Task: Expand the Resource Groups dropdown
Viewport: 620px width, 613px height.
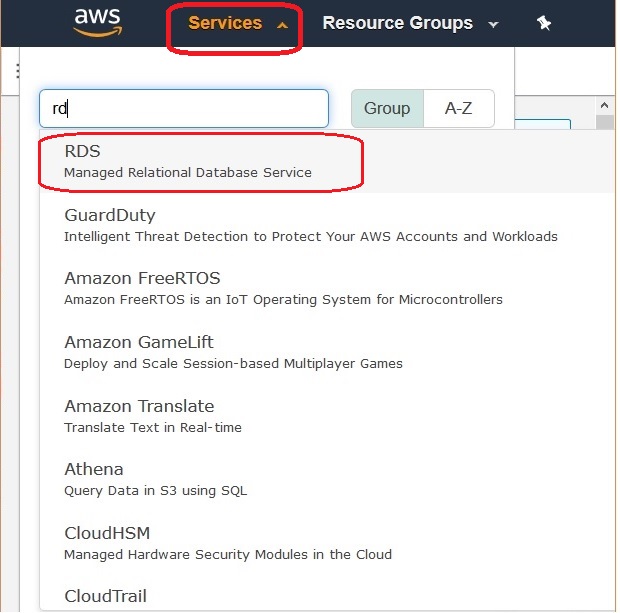Action: (x=410, y=23)
